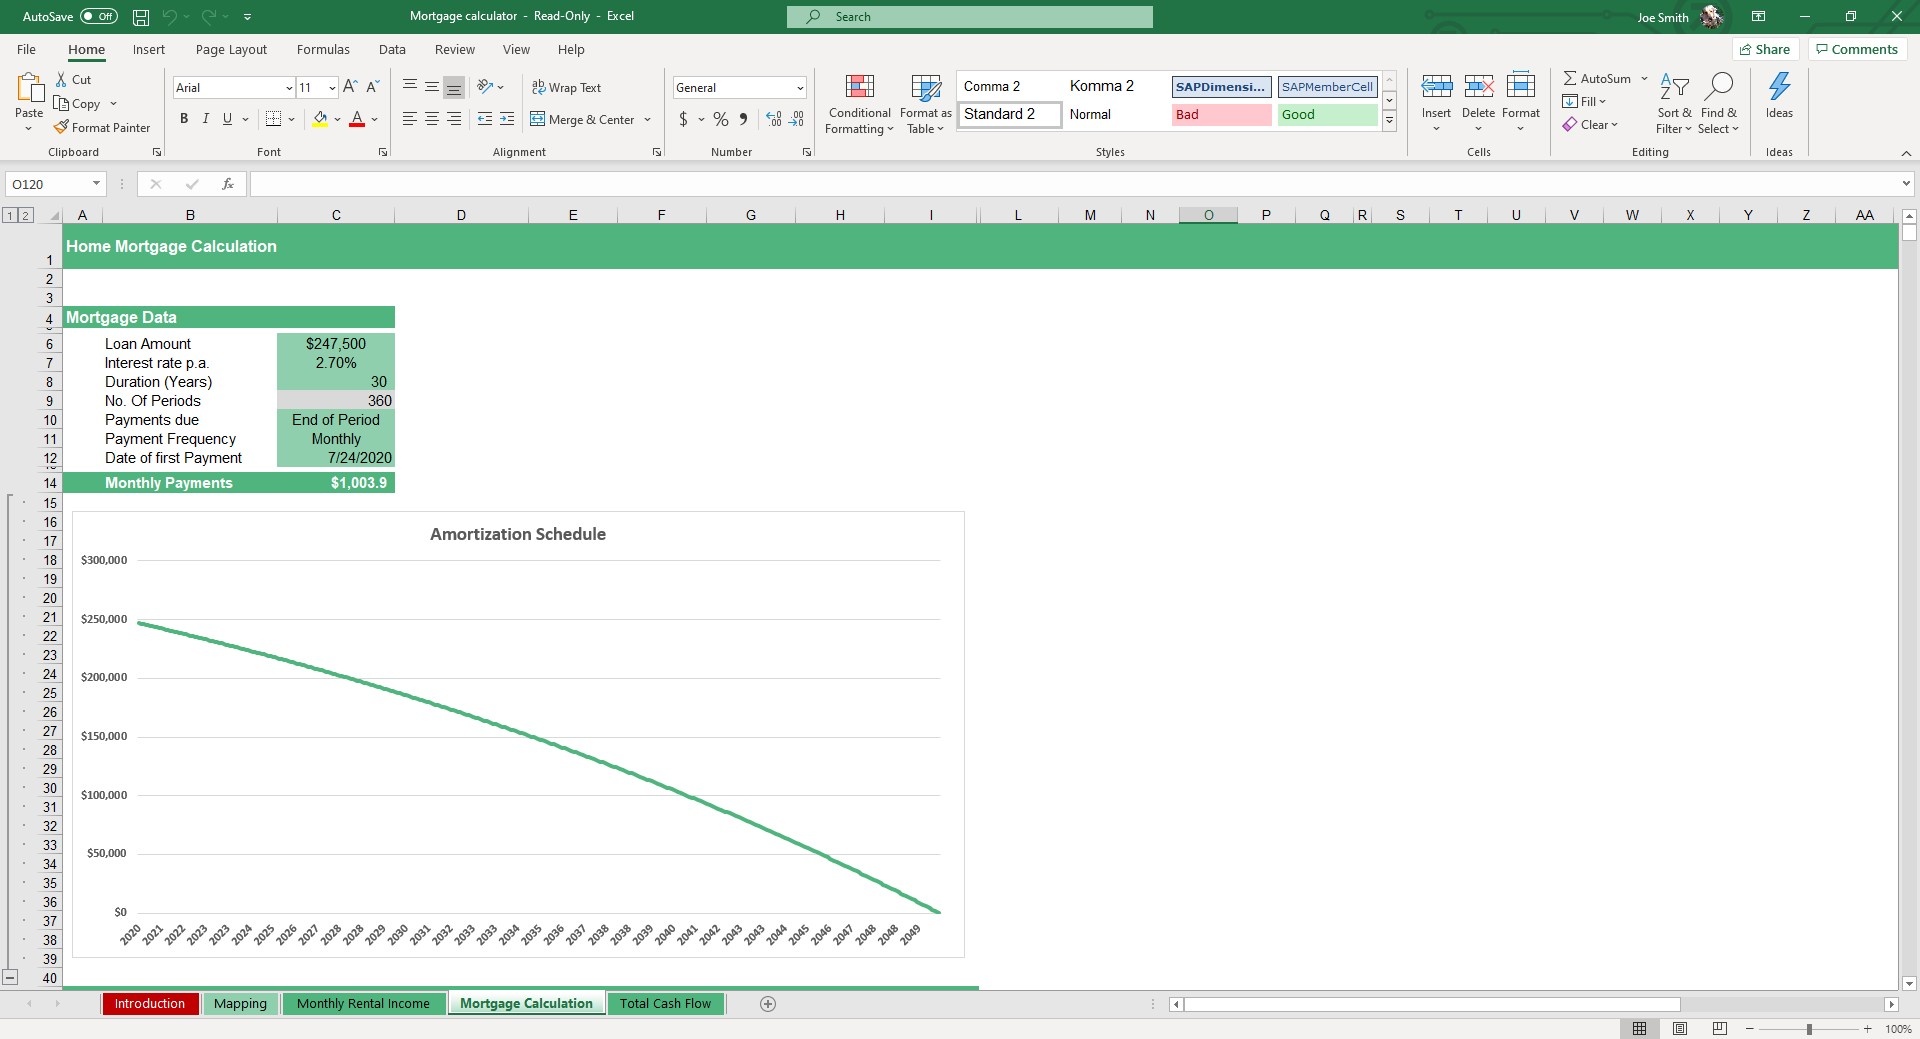The width and height of the screenshot is (1920, 1039).
Task: Collapse the row outline group minus button
Action: pos(10,978)
